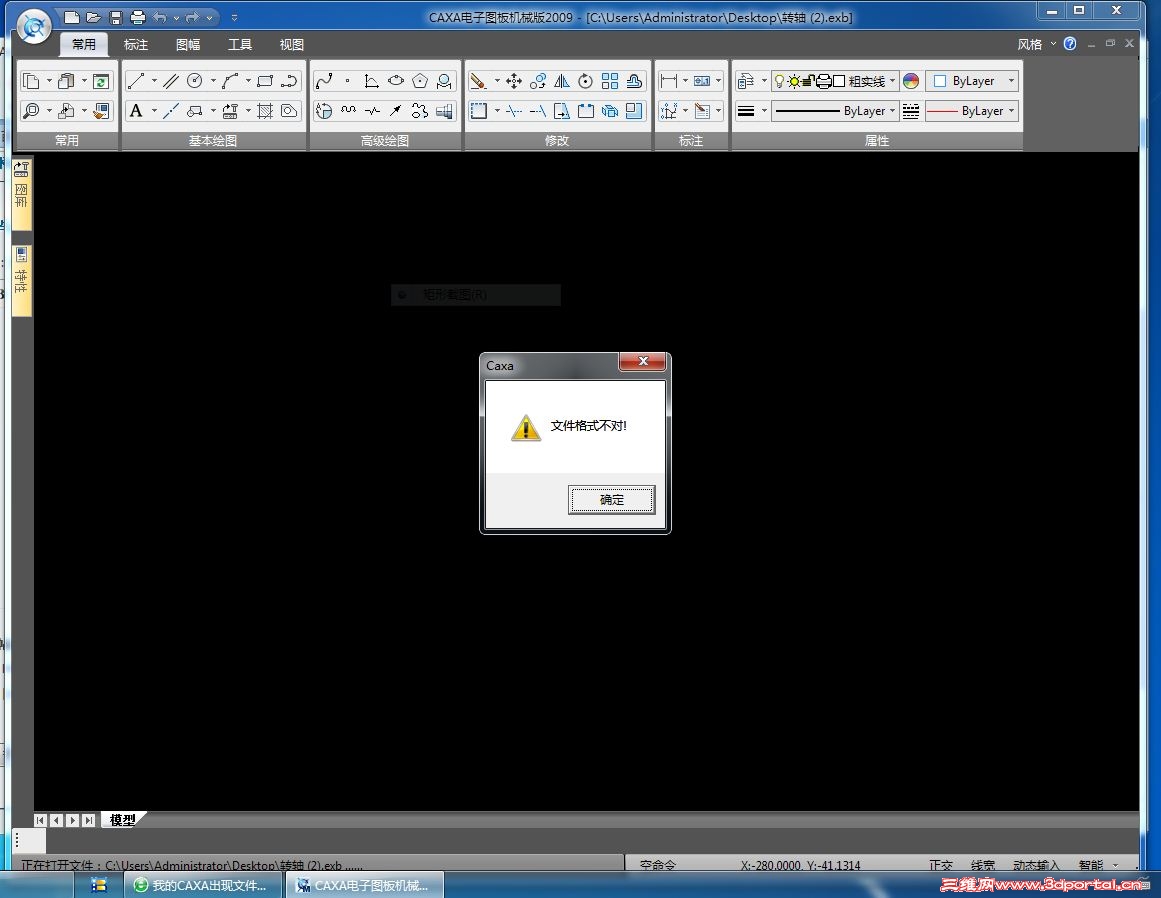This screenshot has height=898, width=1161.
Task: Select the Spline curve tool
Action: click(x=324, y=81)
